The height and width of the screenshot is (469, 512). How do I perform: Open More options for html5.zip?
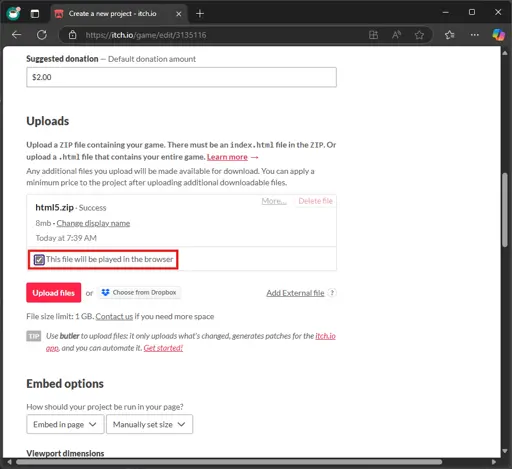(274, 201)
